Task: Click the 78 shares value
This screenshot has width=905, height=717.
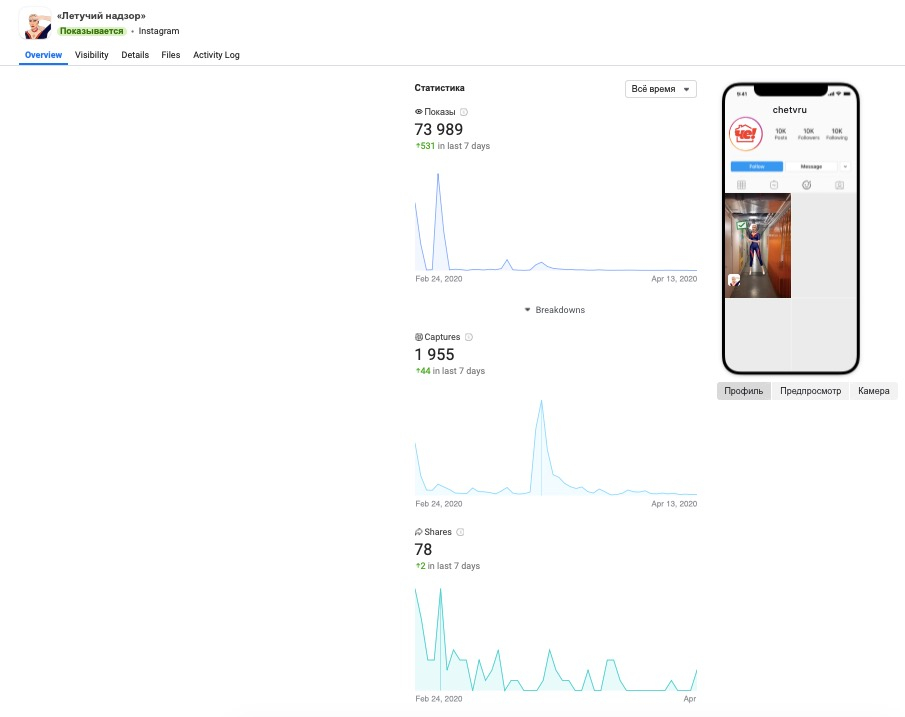Action: tap(423, 550)
